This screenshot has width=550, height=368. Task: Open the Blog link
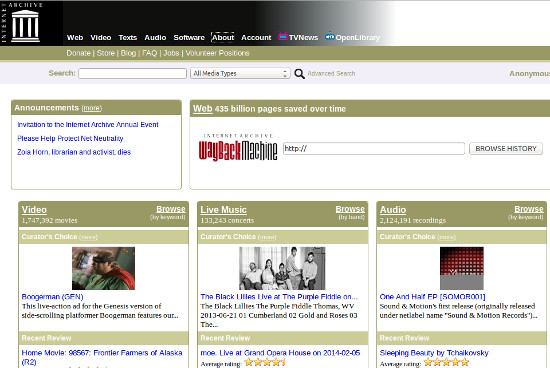(x=128, y=53)
